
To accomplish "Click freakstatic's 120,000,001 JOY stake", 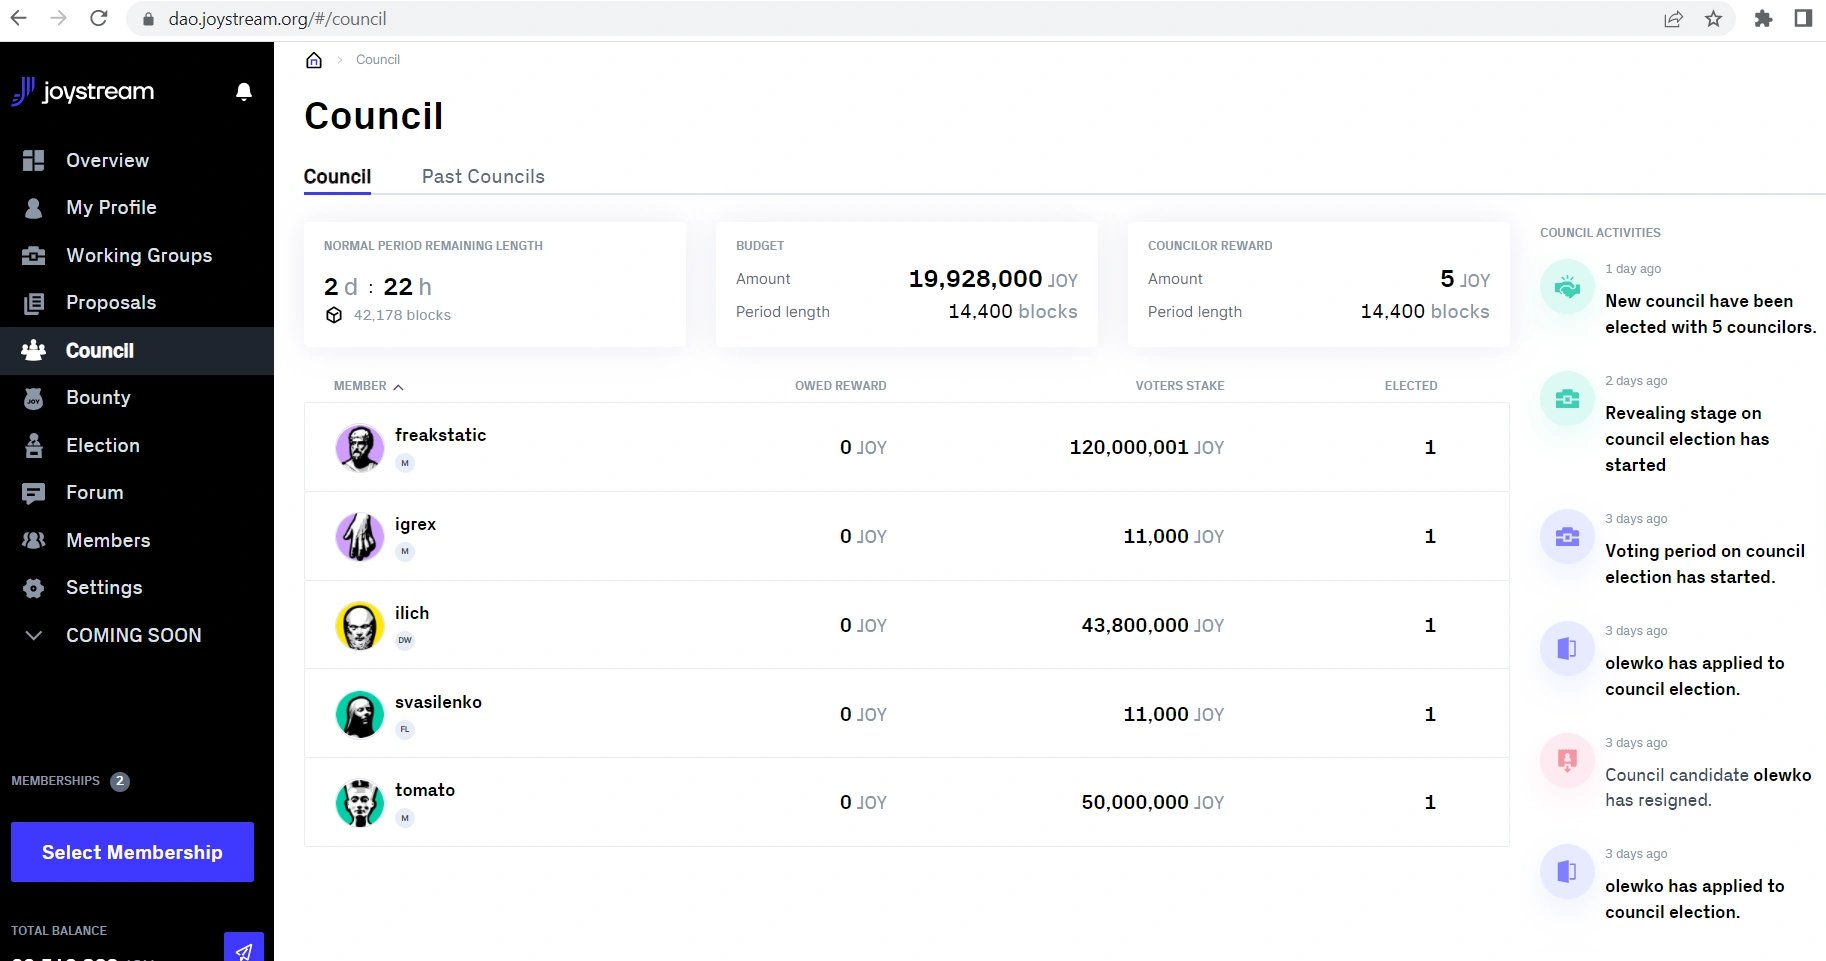I will pyautogui.click(x=1147, y=447).
